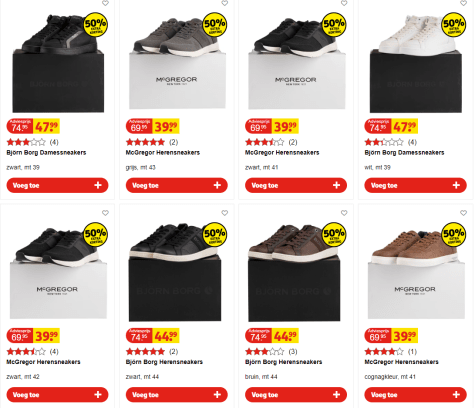Screen dimensions: 475x408
Task: Add cognac McGregor mt 41 sneakers via Voeg toe
Action: point(415,395)
